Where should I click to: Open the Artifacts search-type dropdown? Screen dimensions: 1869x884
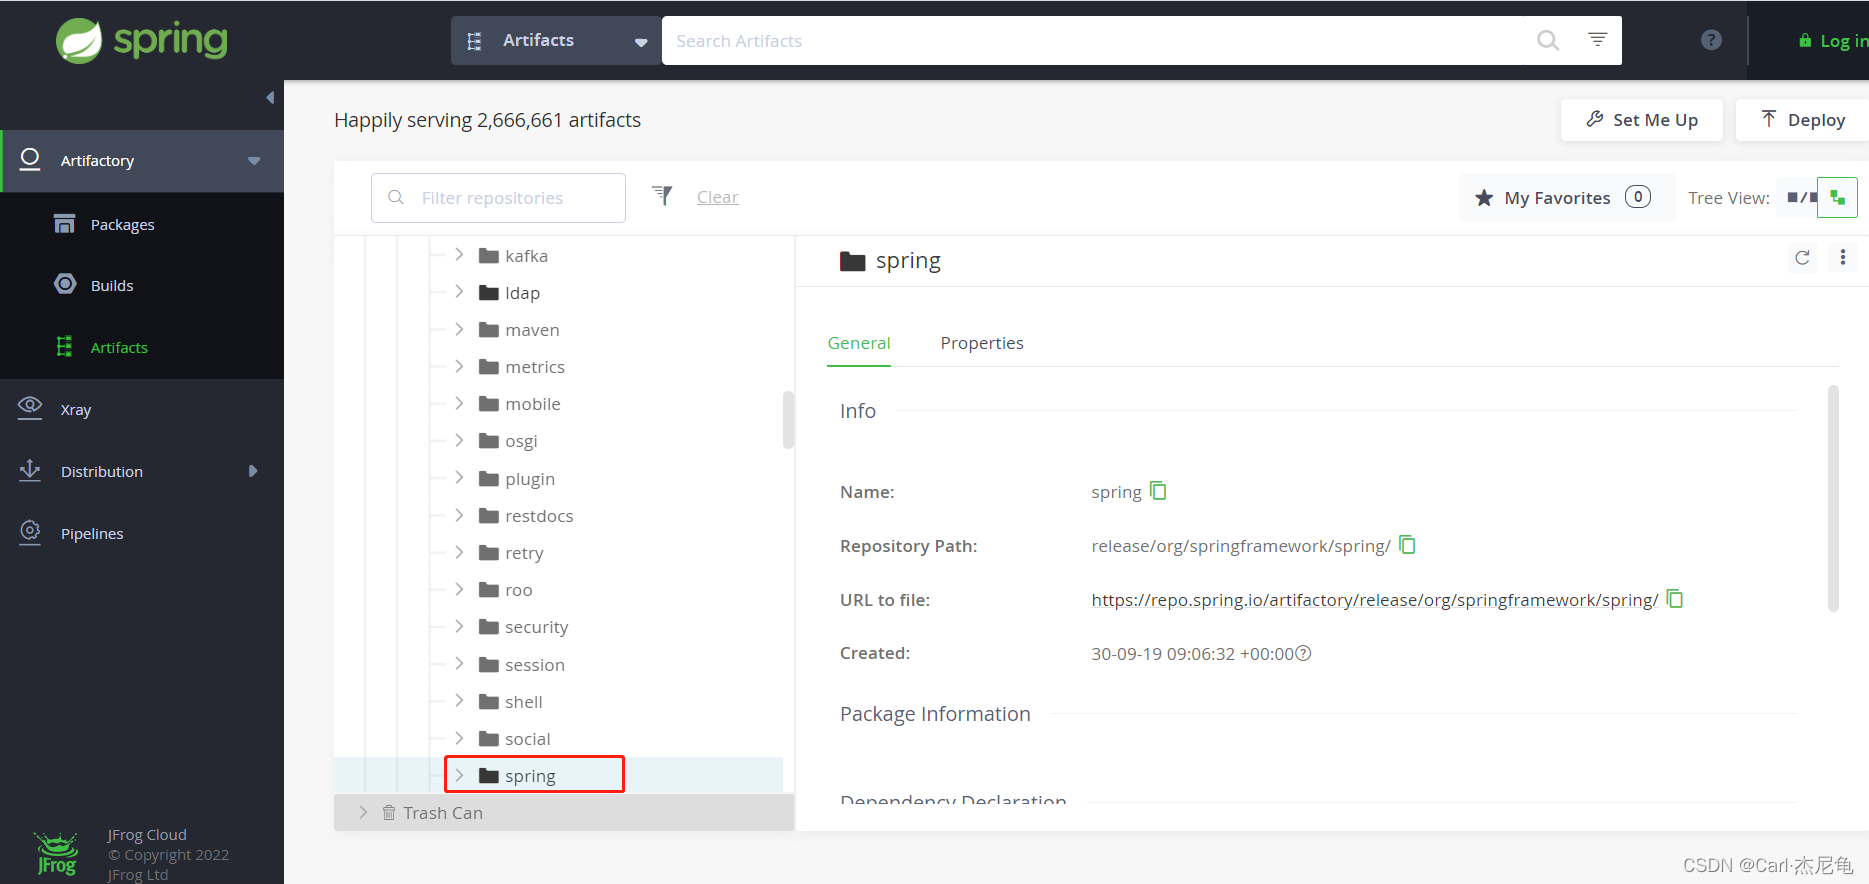556,41
